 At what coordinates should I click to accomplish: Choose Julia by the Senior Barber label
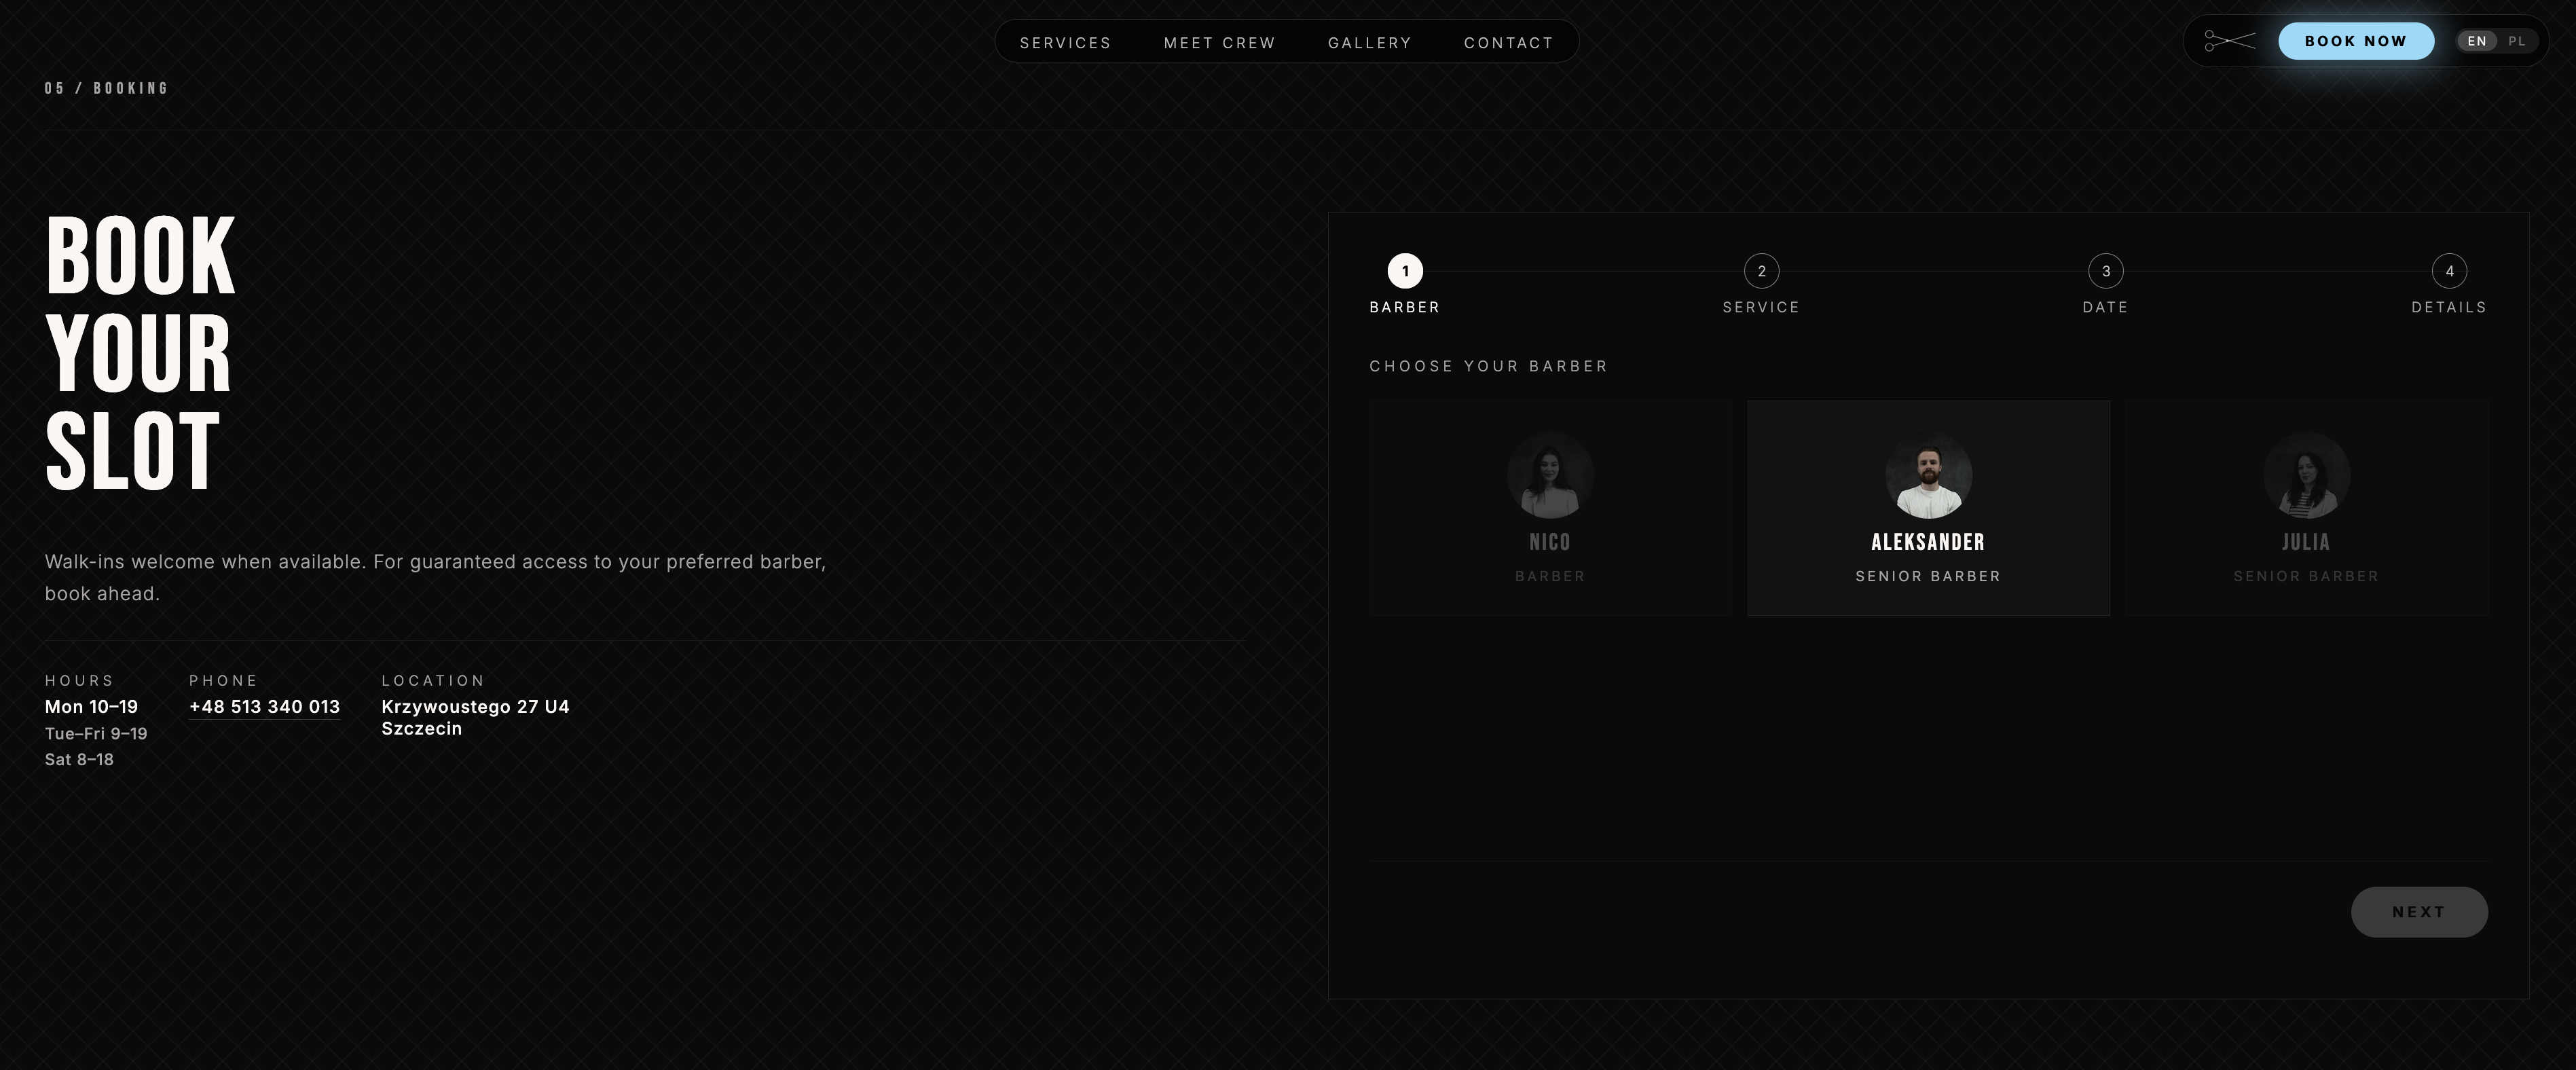[x=2306, y=576]
